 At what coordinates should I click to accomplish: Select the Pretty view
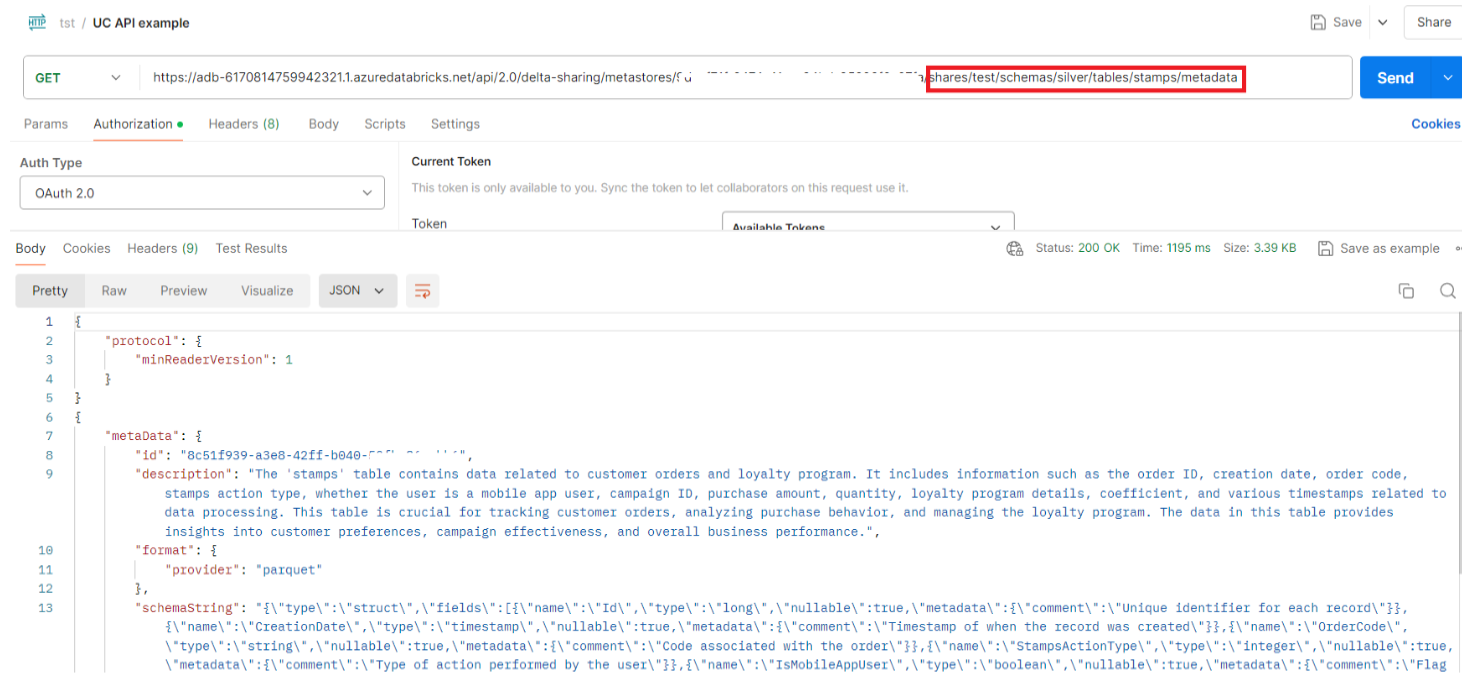point(50,291)
